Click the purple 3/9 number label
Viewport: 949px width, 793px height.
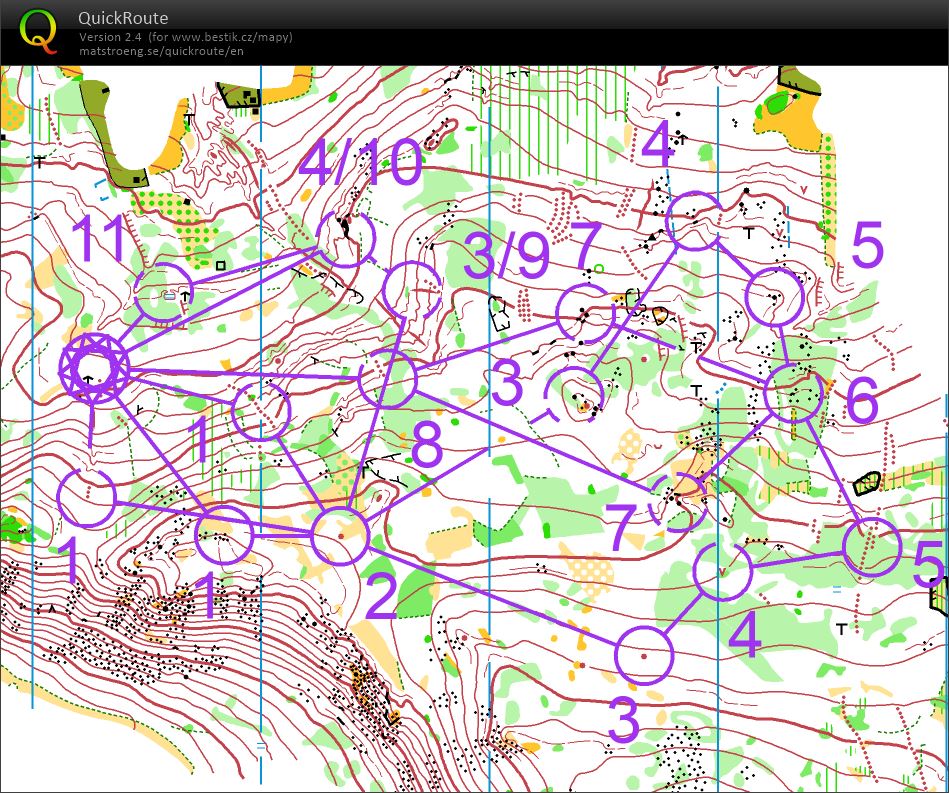508,256
